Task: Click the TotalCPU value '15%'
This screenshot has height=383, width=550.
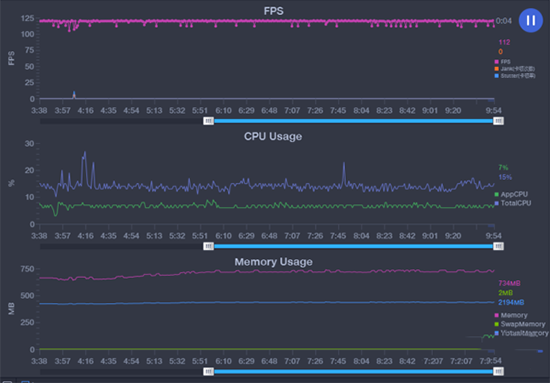Action: [x=505, y=177]
